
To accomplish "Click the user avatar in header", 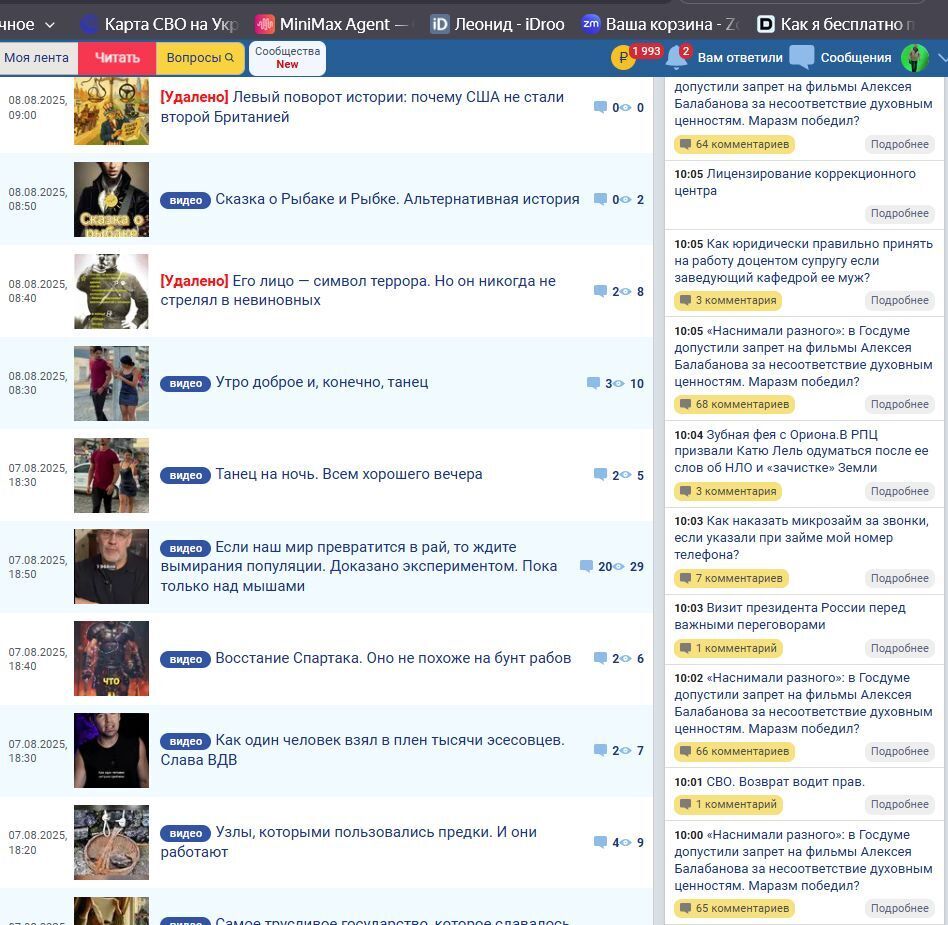I will 914,58.
